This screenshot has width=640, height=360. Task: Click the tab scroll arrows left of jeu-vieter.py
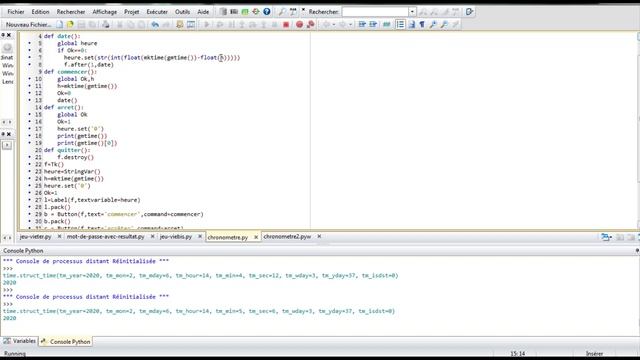tap(7, 237)
